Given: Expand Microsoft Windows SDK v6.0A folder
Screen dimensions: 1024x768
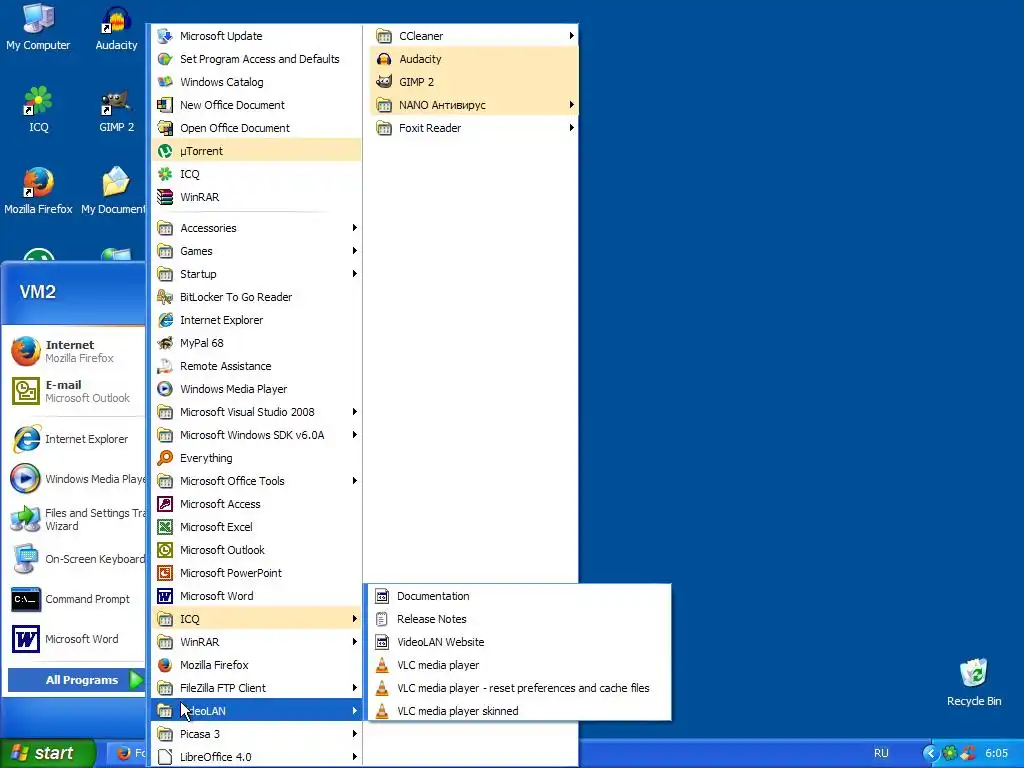Looking at the screenshot, I should coord(256,435).
